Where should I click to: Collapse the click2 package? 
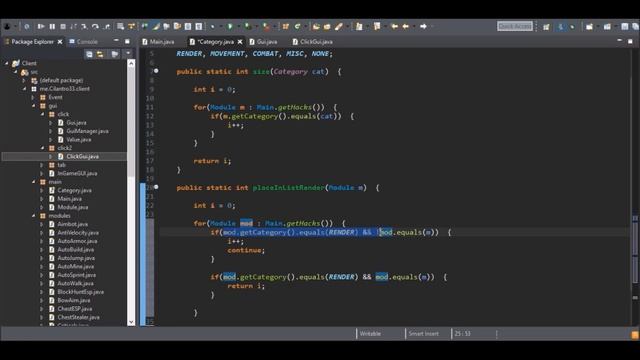pyautogui.click(x=42, y=148)
